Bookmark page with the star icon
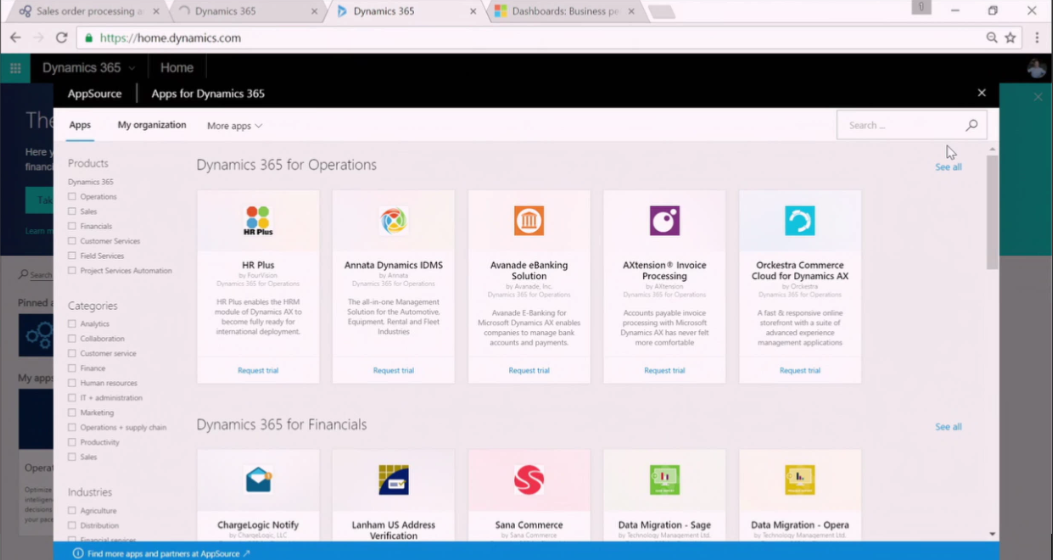1053x560 pixels. click(1010, 38)
